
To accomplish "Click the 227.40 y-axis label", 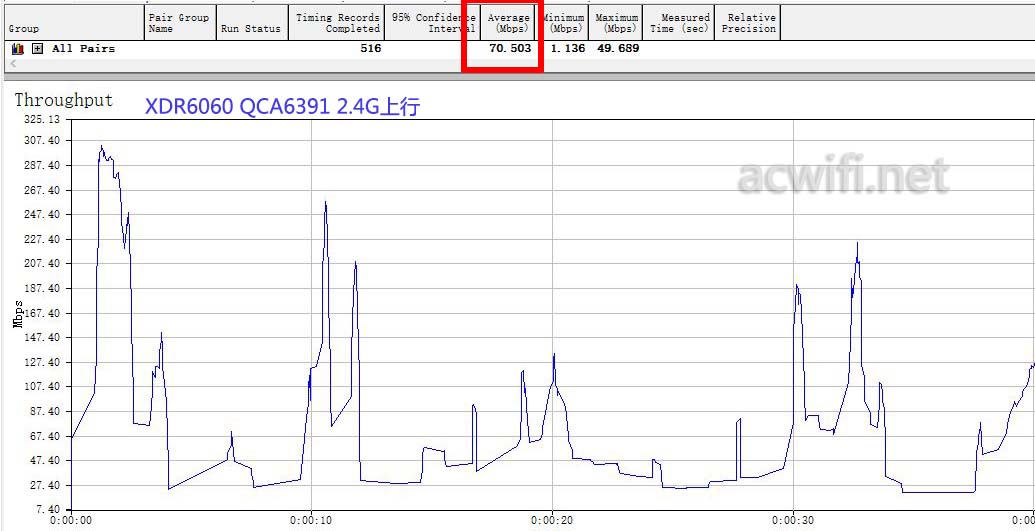I will pos(41,239).
